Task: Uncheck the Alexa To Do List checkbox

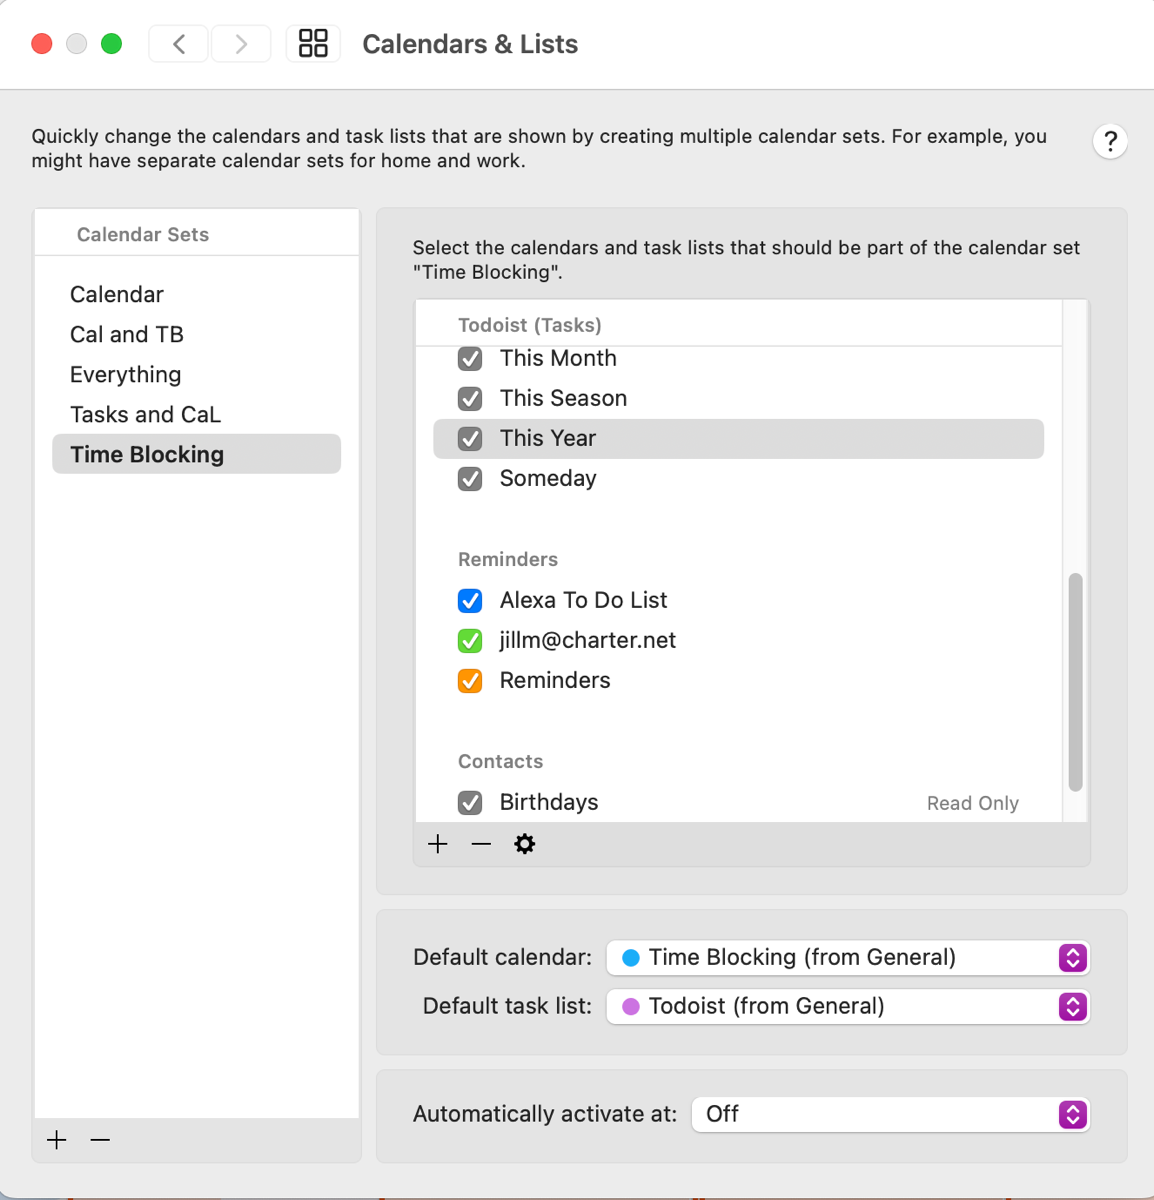Action: (x=470, y=601)
